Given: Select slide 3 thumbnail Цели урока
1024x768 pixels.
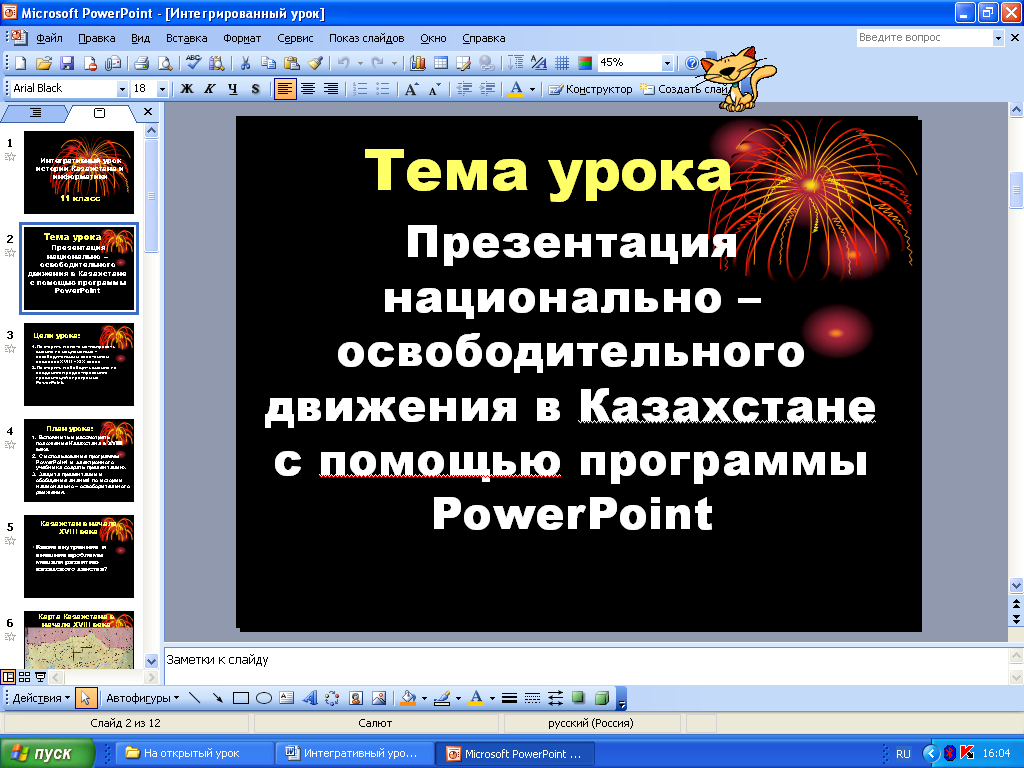Looking at the screenshot, I should [79, 364].
